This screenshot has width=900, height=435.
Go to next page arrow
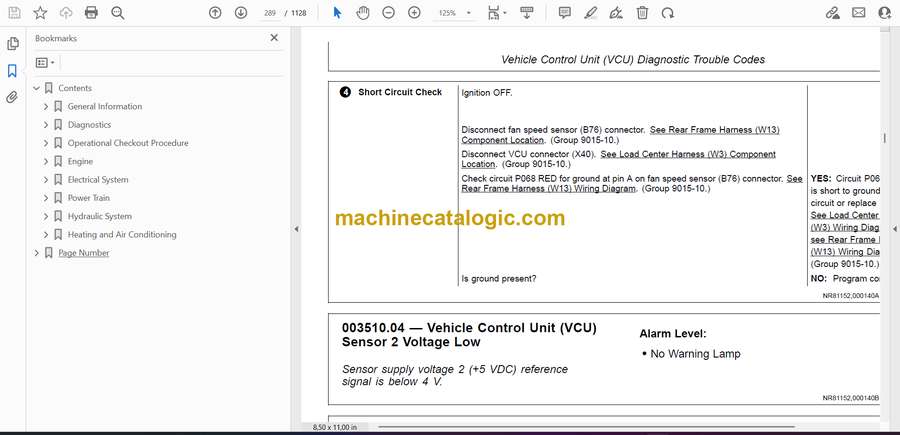[x=240, y=13]
